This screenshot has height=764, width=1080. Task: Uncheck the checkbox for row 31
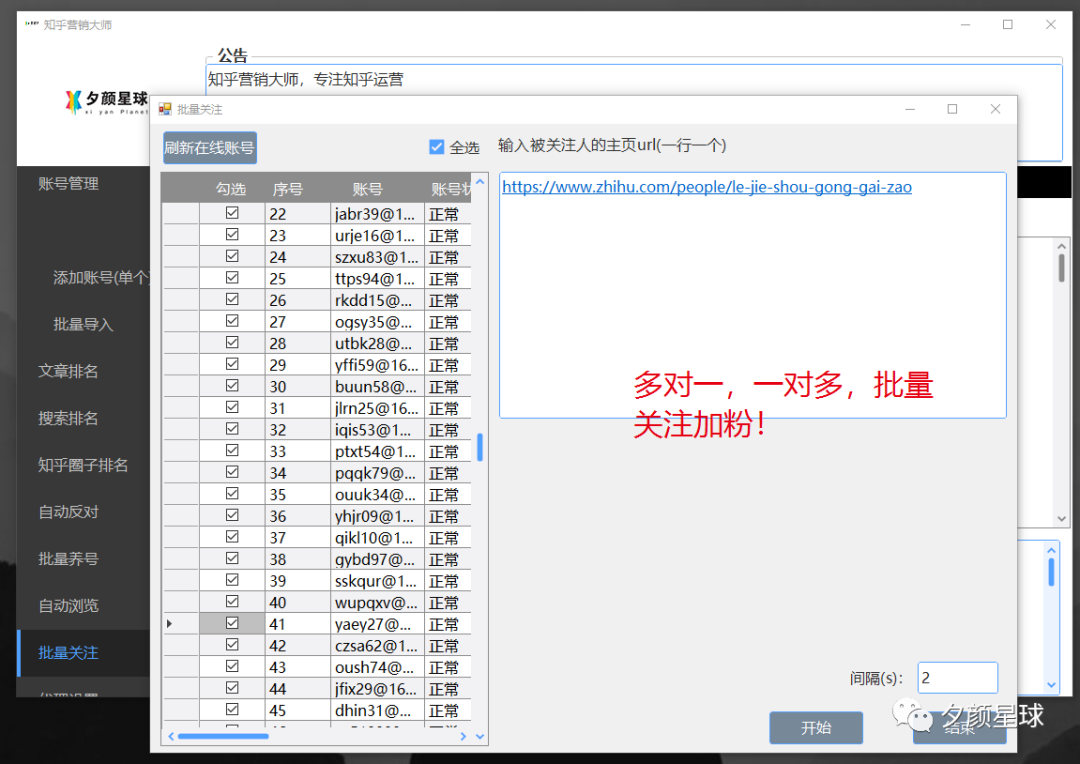[x=232, y=407]
